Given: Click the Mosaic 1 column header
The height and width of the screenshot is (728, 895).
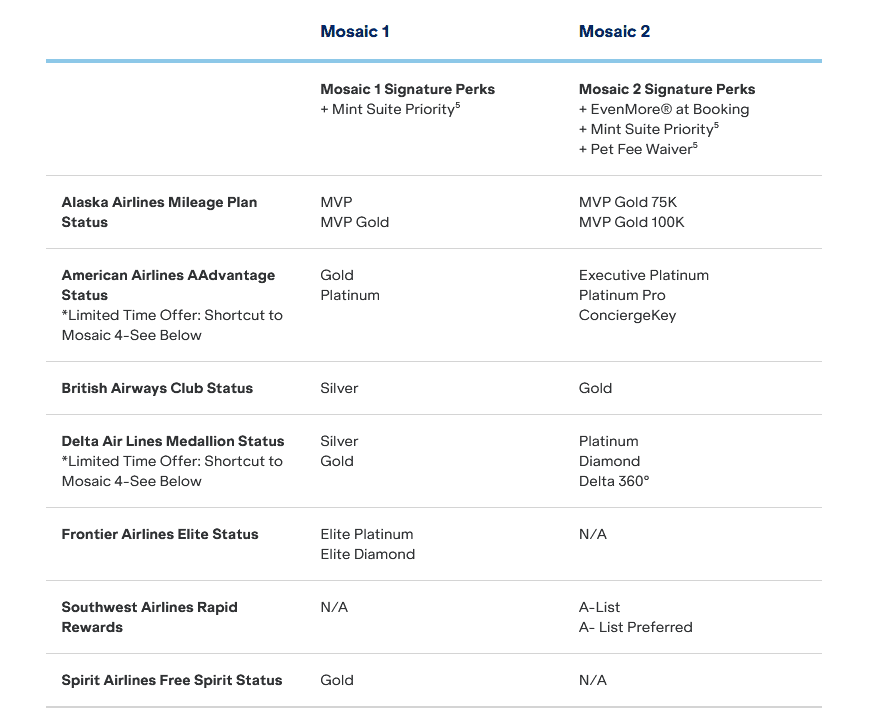Looking at the screenshot, I should pyautogui.click(x=354, y=31).
